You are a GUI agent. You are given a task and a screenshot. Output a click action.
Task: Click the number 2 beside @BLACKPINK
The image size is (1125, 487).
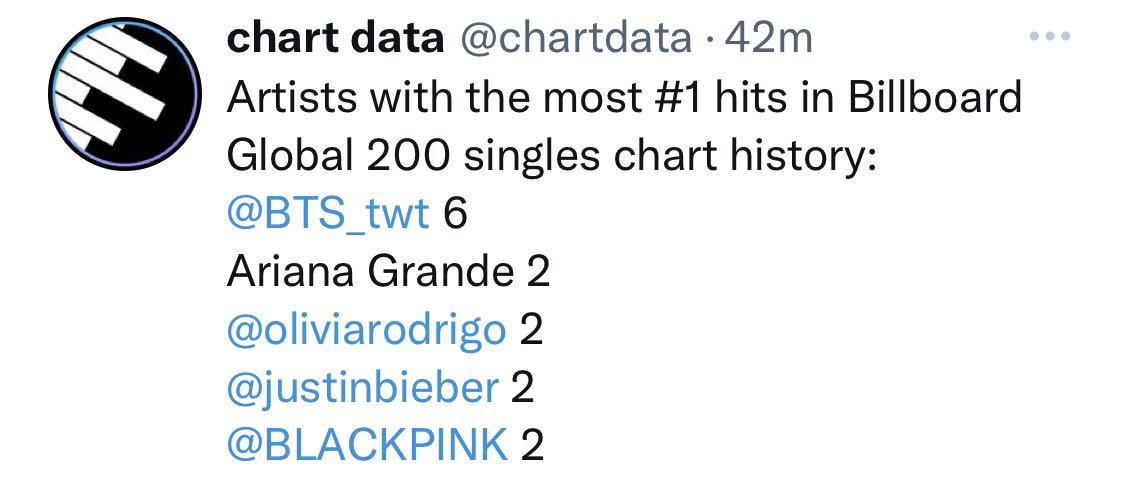pos(532,445)
